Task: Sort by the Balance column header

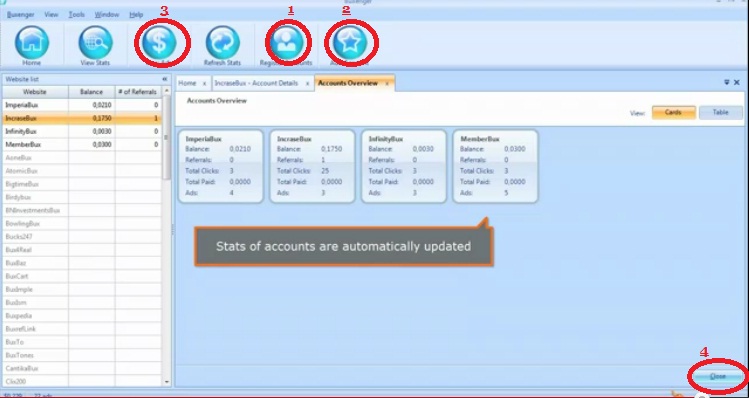Action: tap(92, 92)
